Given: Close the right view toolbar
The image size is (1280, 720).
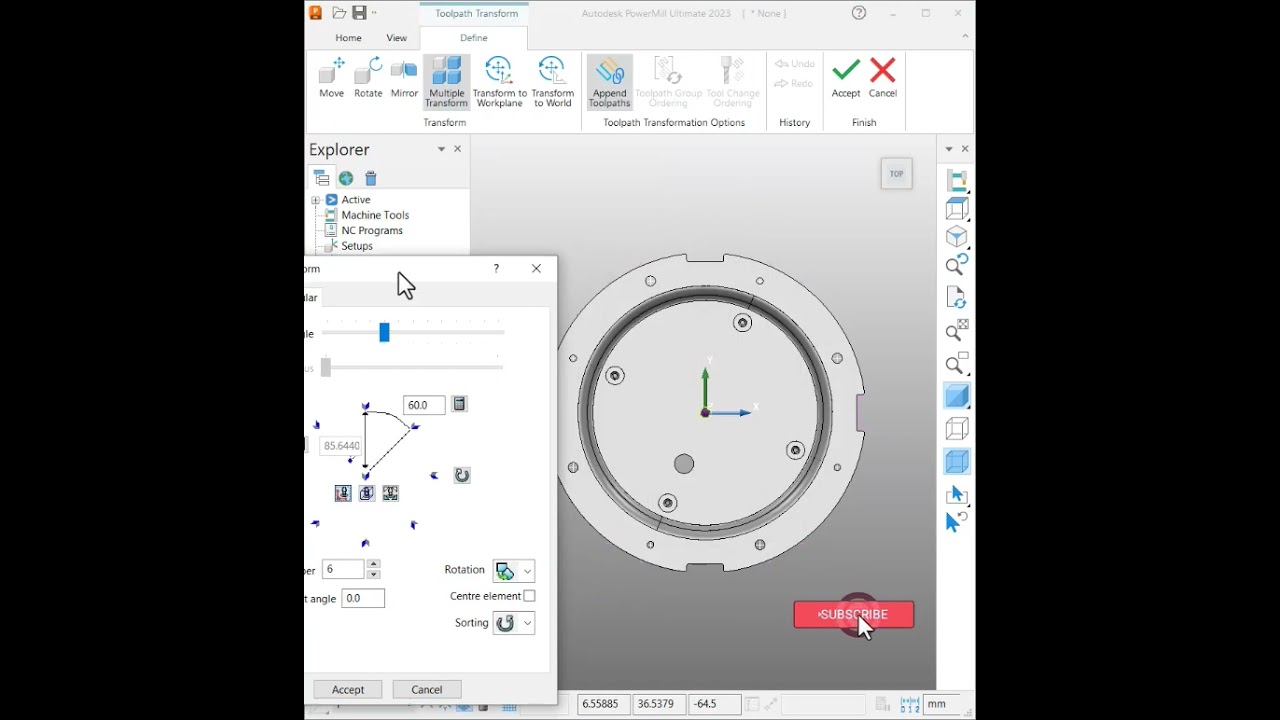Looking at the screenshot, I should pos(965,149).
